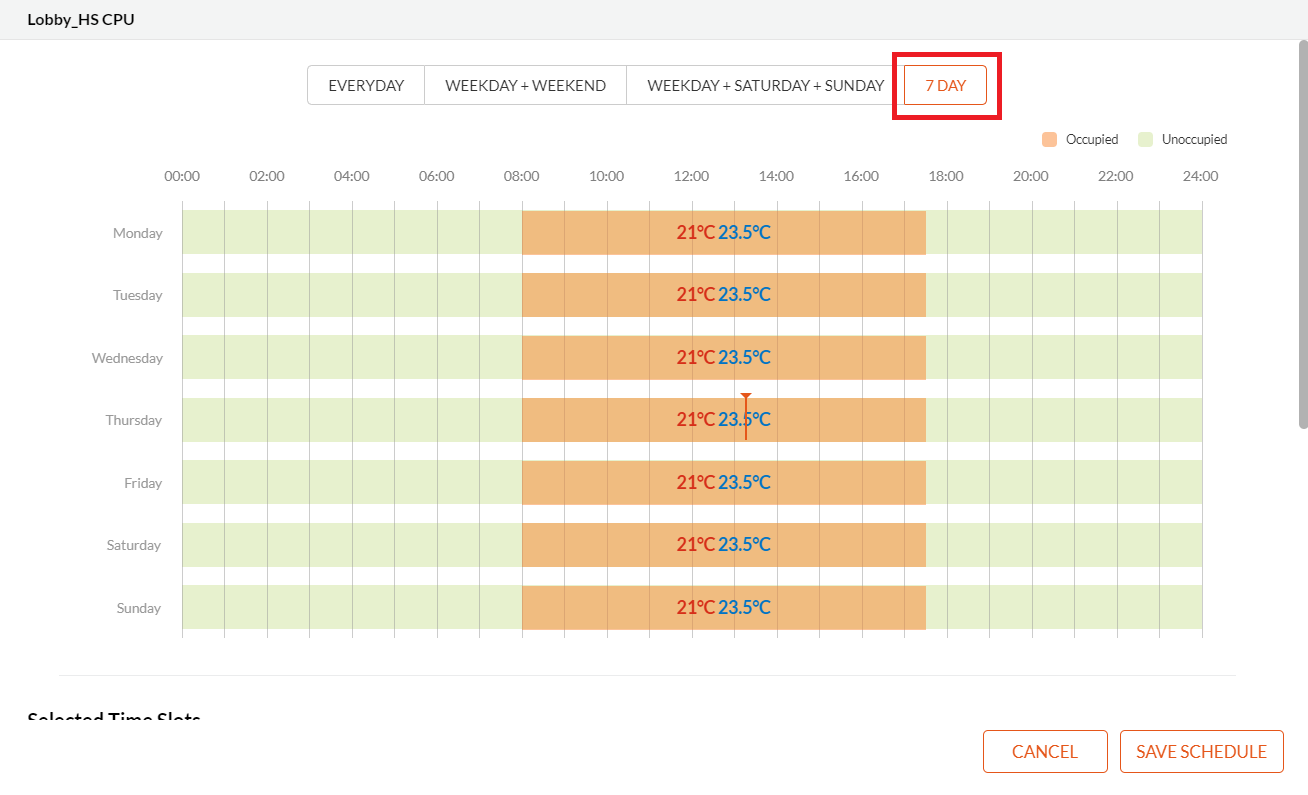Choose the 7 DAY schedule tab
This screenshot has width=1308, height=795.
coord(946,85)
